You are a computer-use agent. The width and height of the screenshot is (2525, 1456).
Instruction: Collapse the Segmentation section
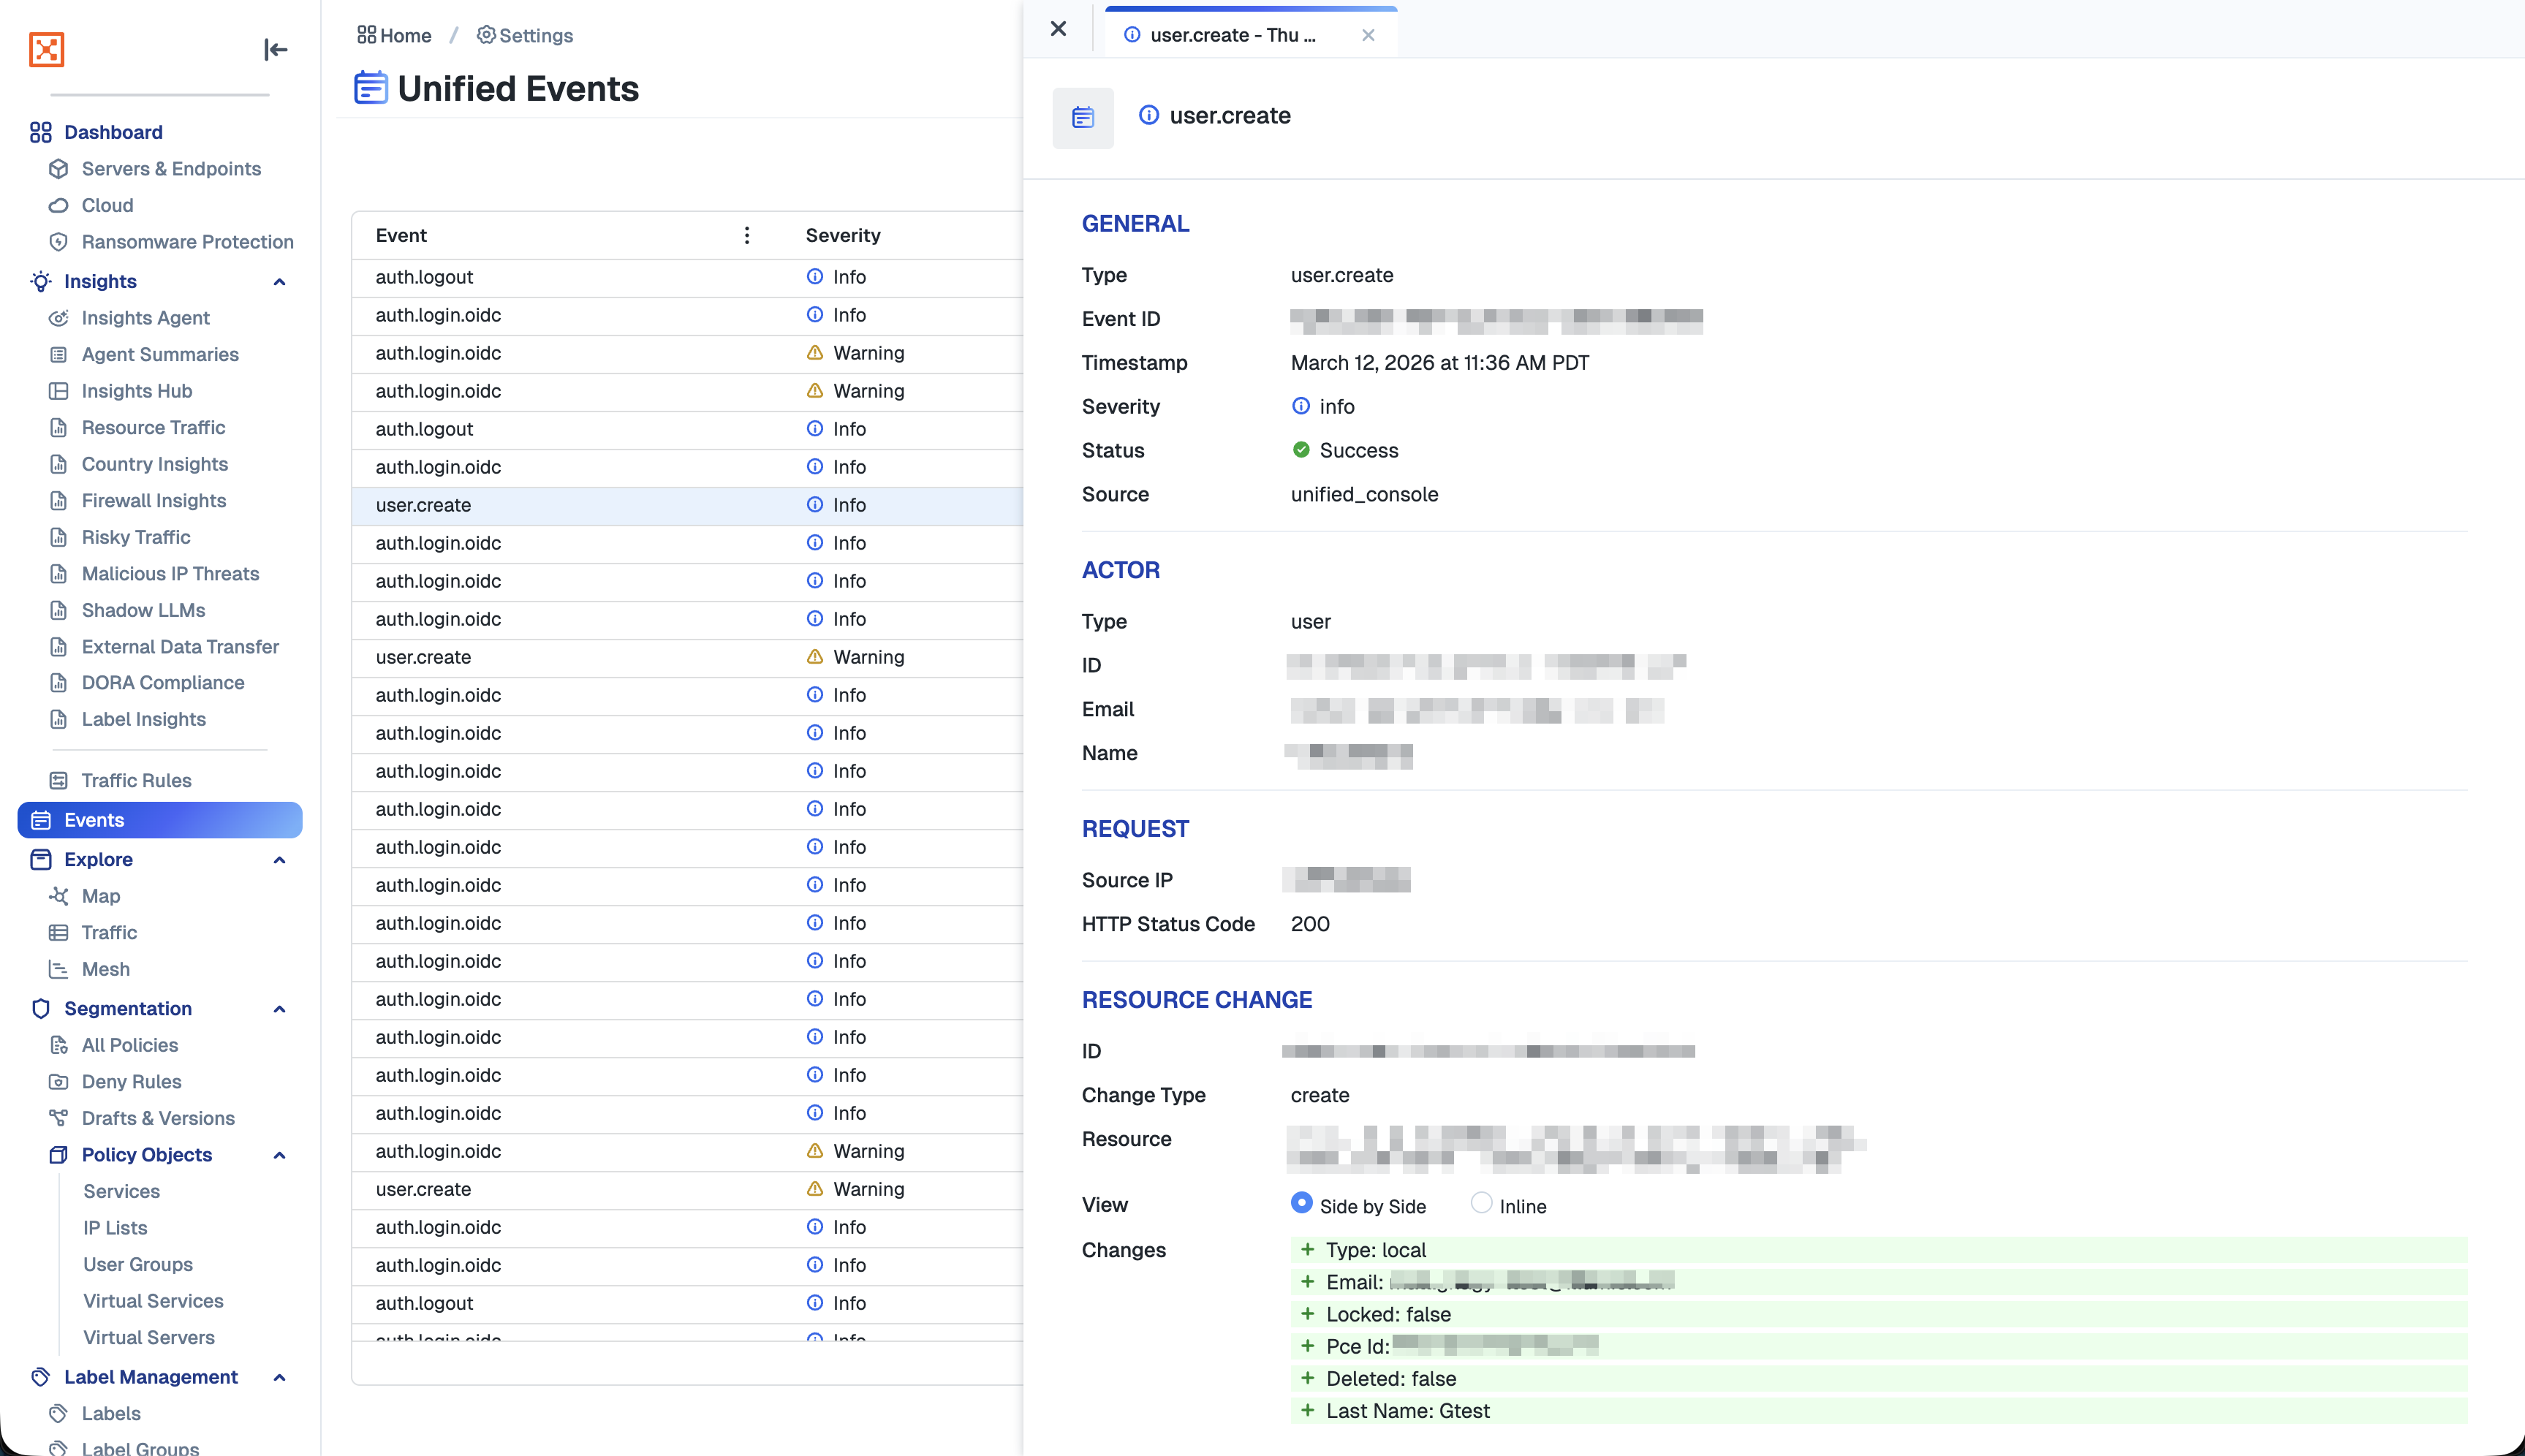pyautogui.click(x=279, y=1009)
